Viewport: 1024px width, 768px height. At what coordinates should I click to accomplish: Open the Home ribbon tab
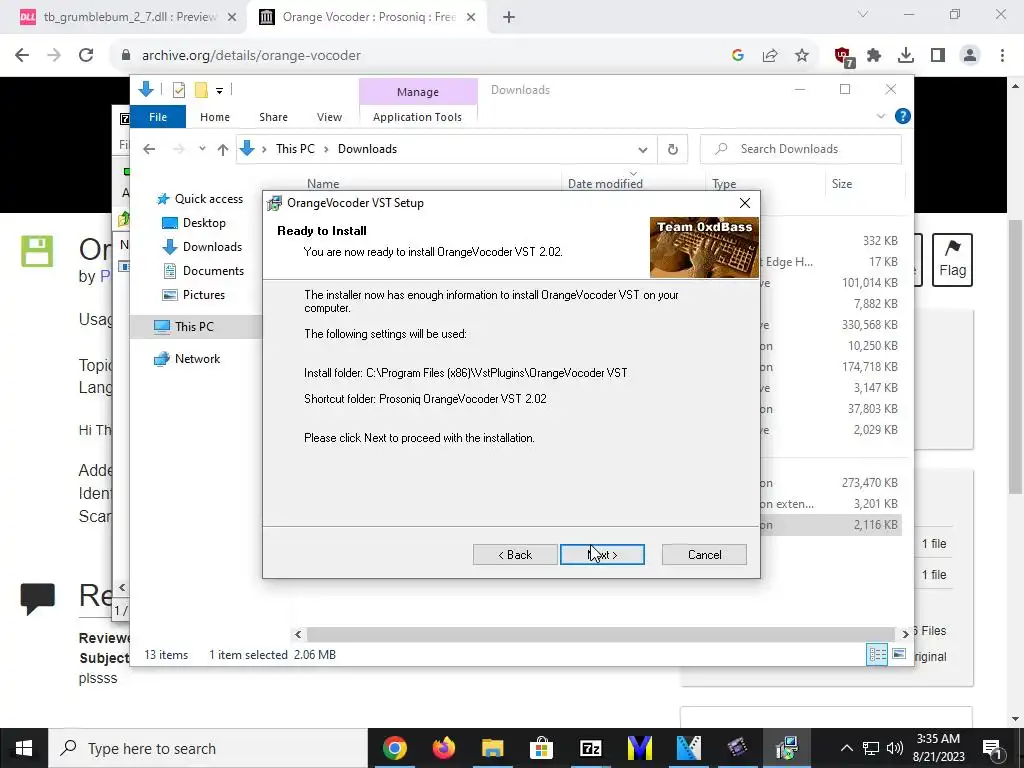click(215, 117)
